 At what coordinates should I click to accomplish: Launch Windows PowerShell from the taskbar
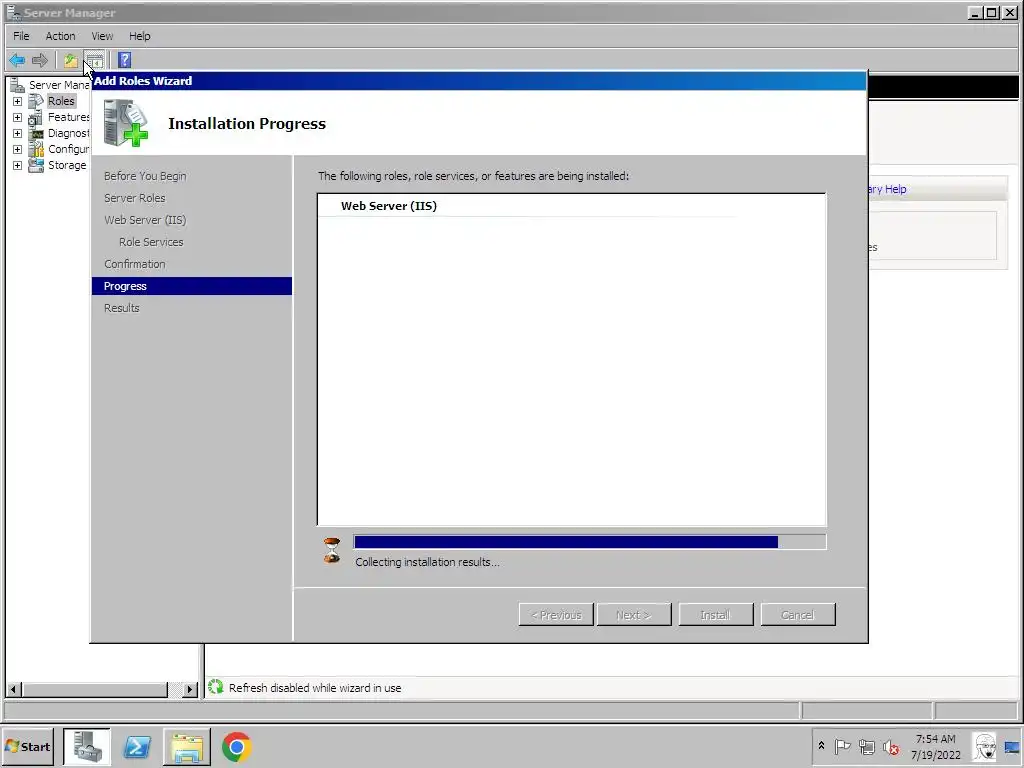coord(137,746)
